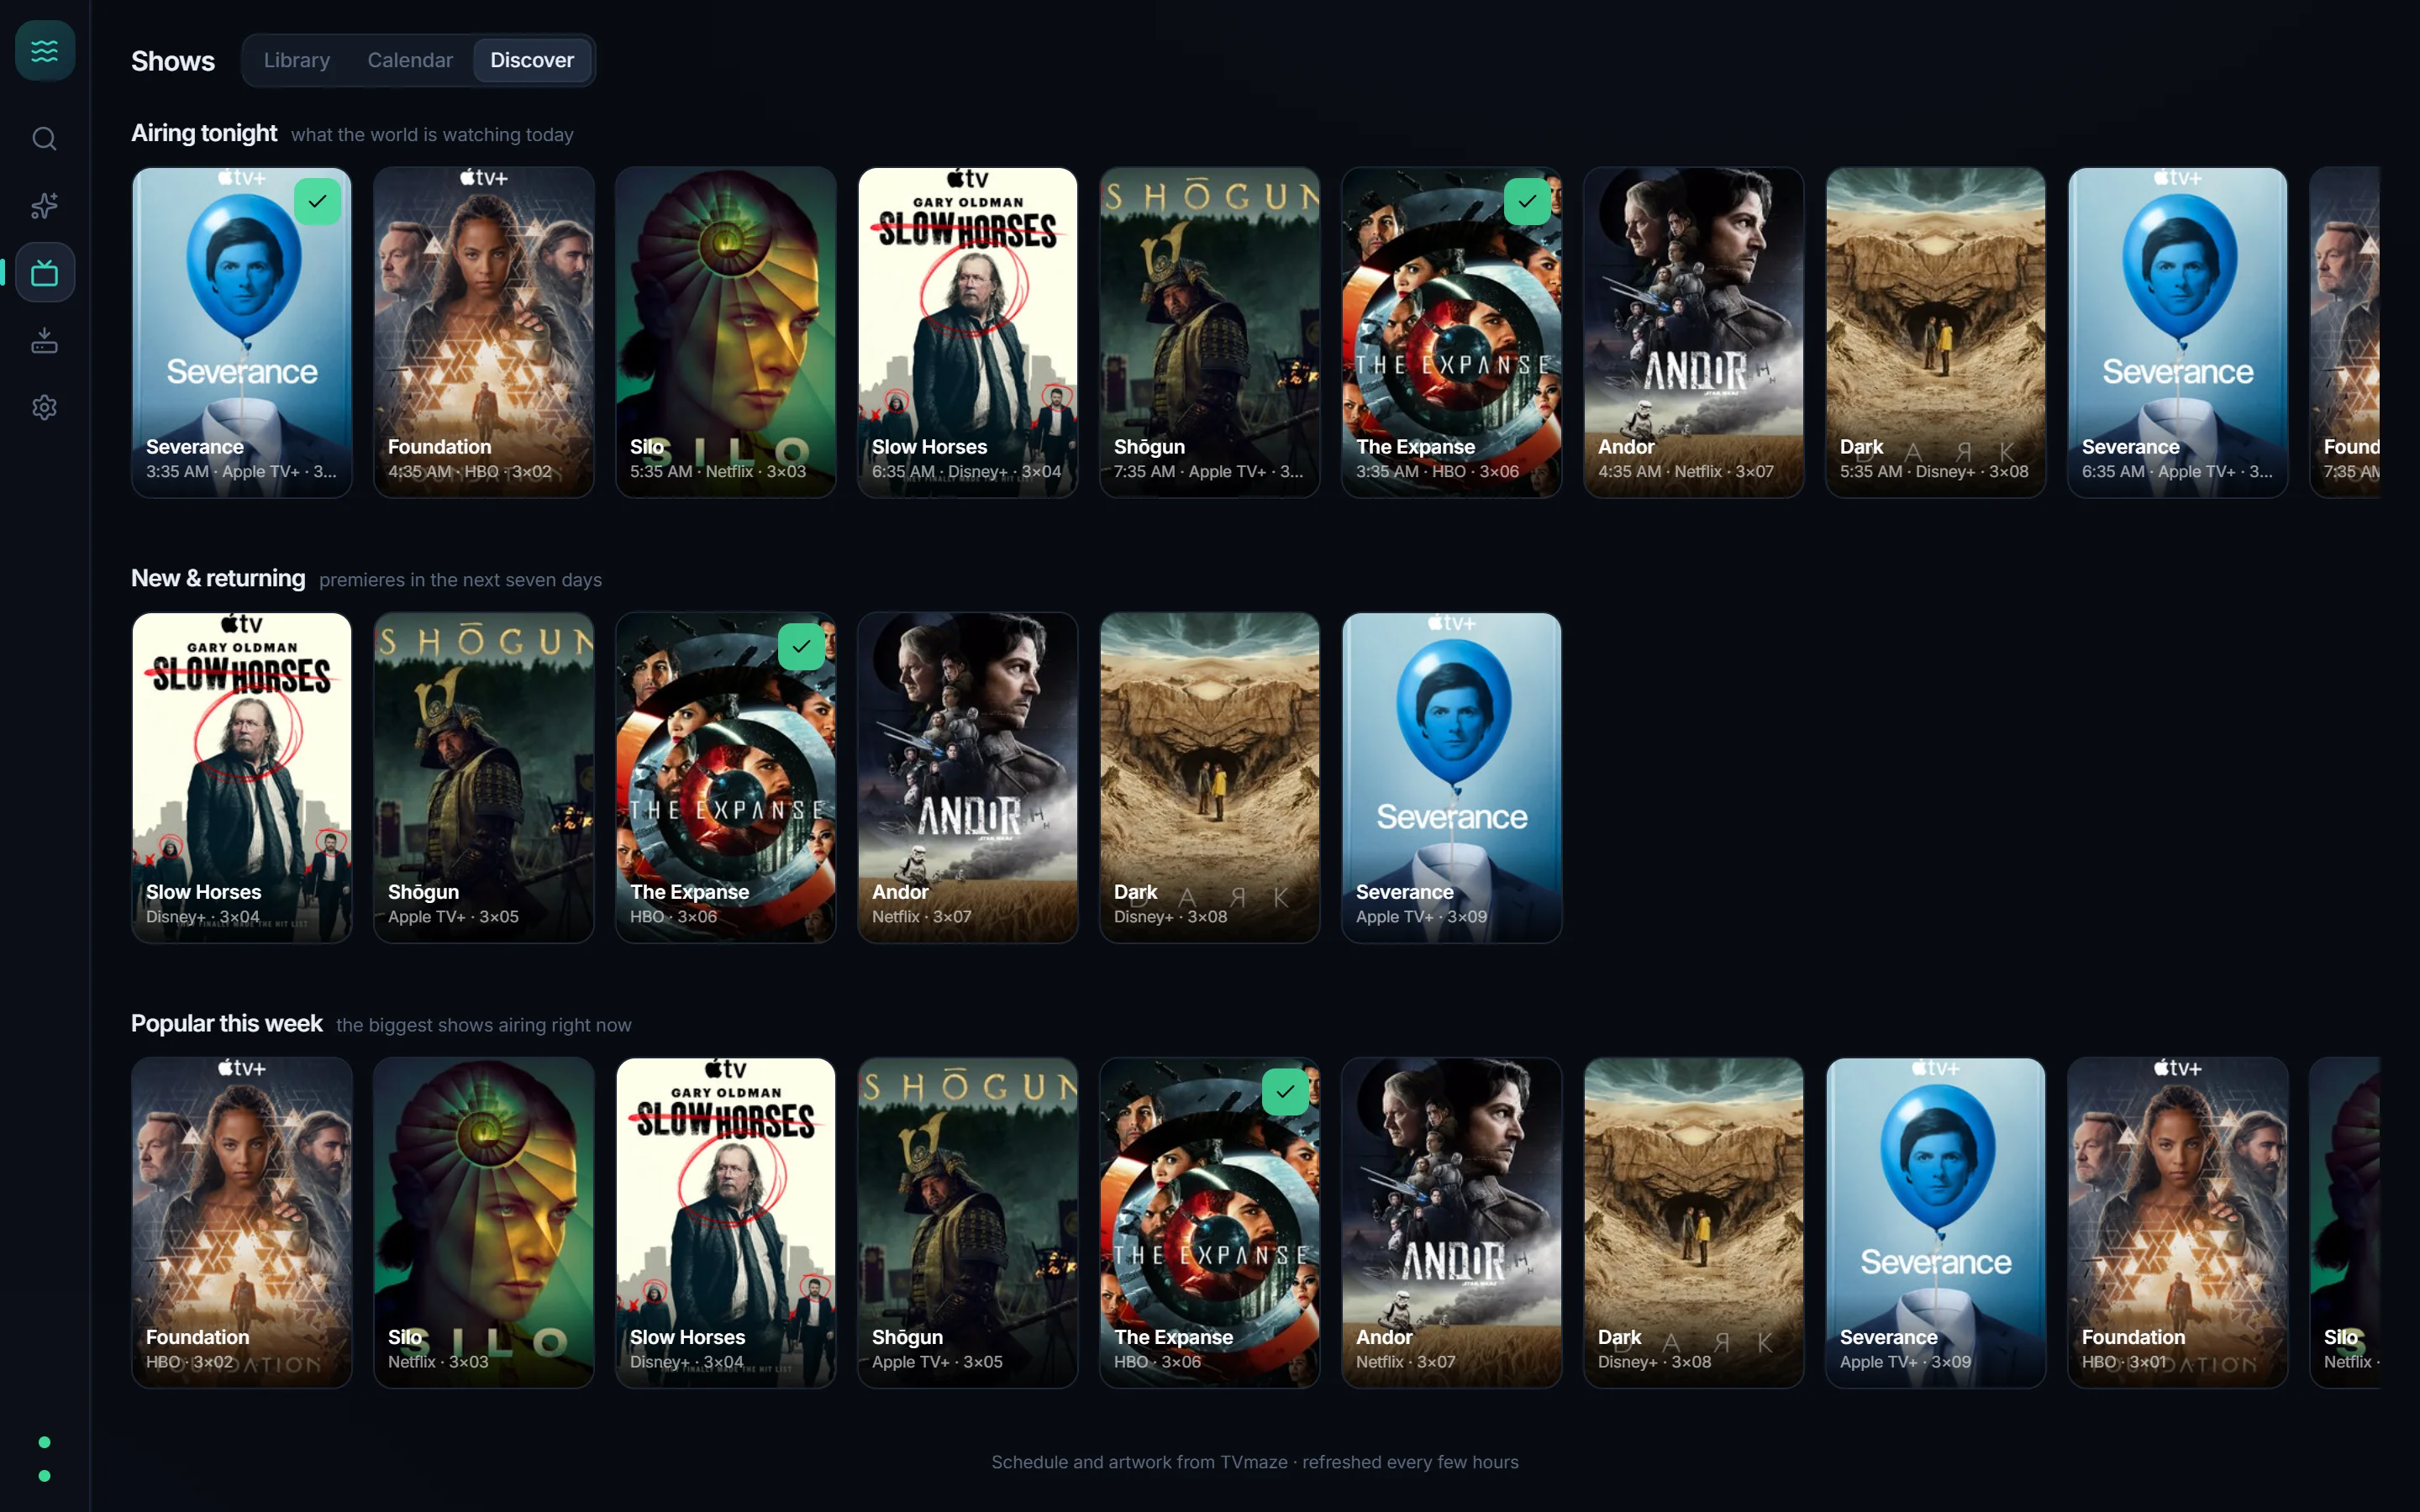Select the TV shows sidebar icon
Screen dimensions: 2420x1512
[x=45, y=272]
